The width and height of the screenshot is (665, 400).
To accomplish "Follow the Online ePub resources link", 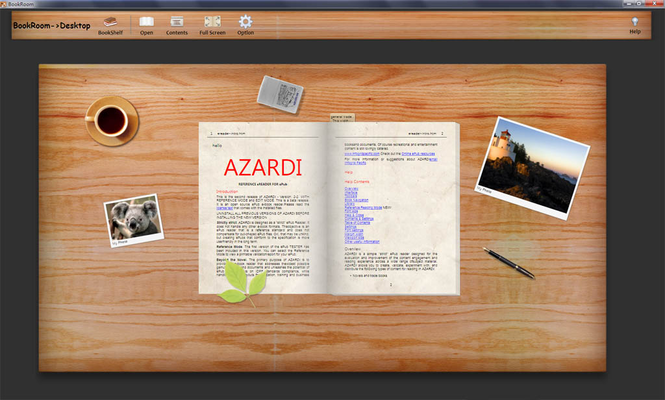I will pyautogui.click(x=418, y=154).
